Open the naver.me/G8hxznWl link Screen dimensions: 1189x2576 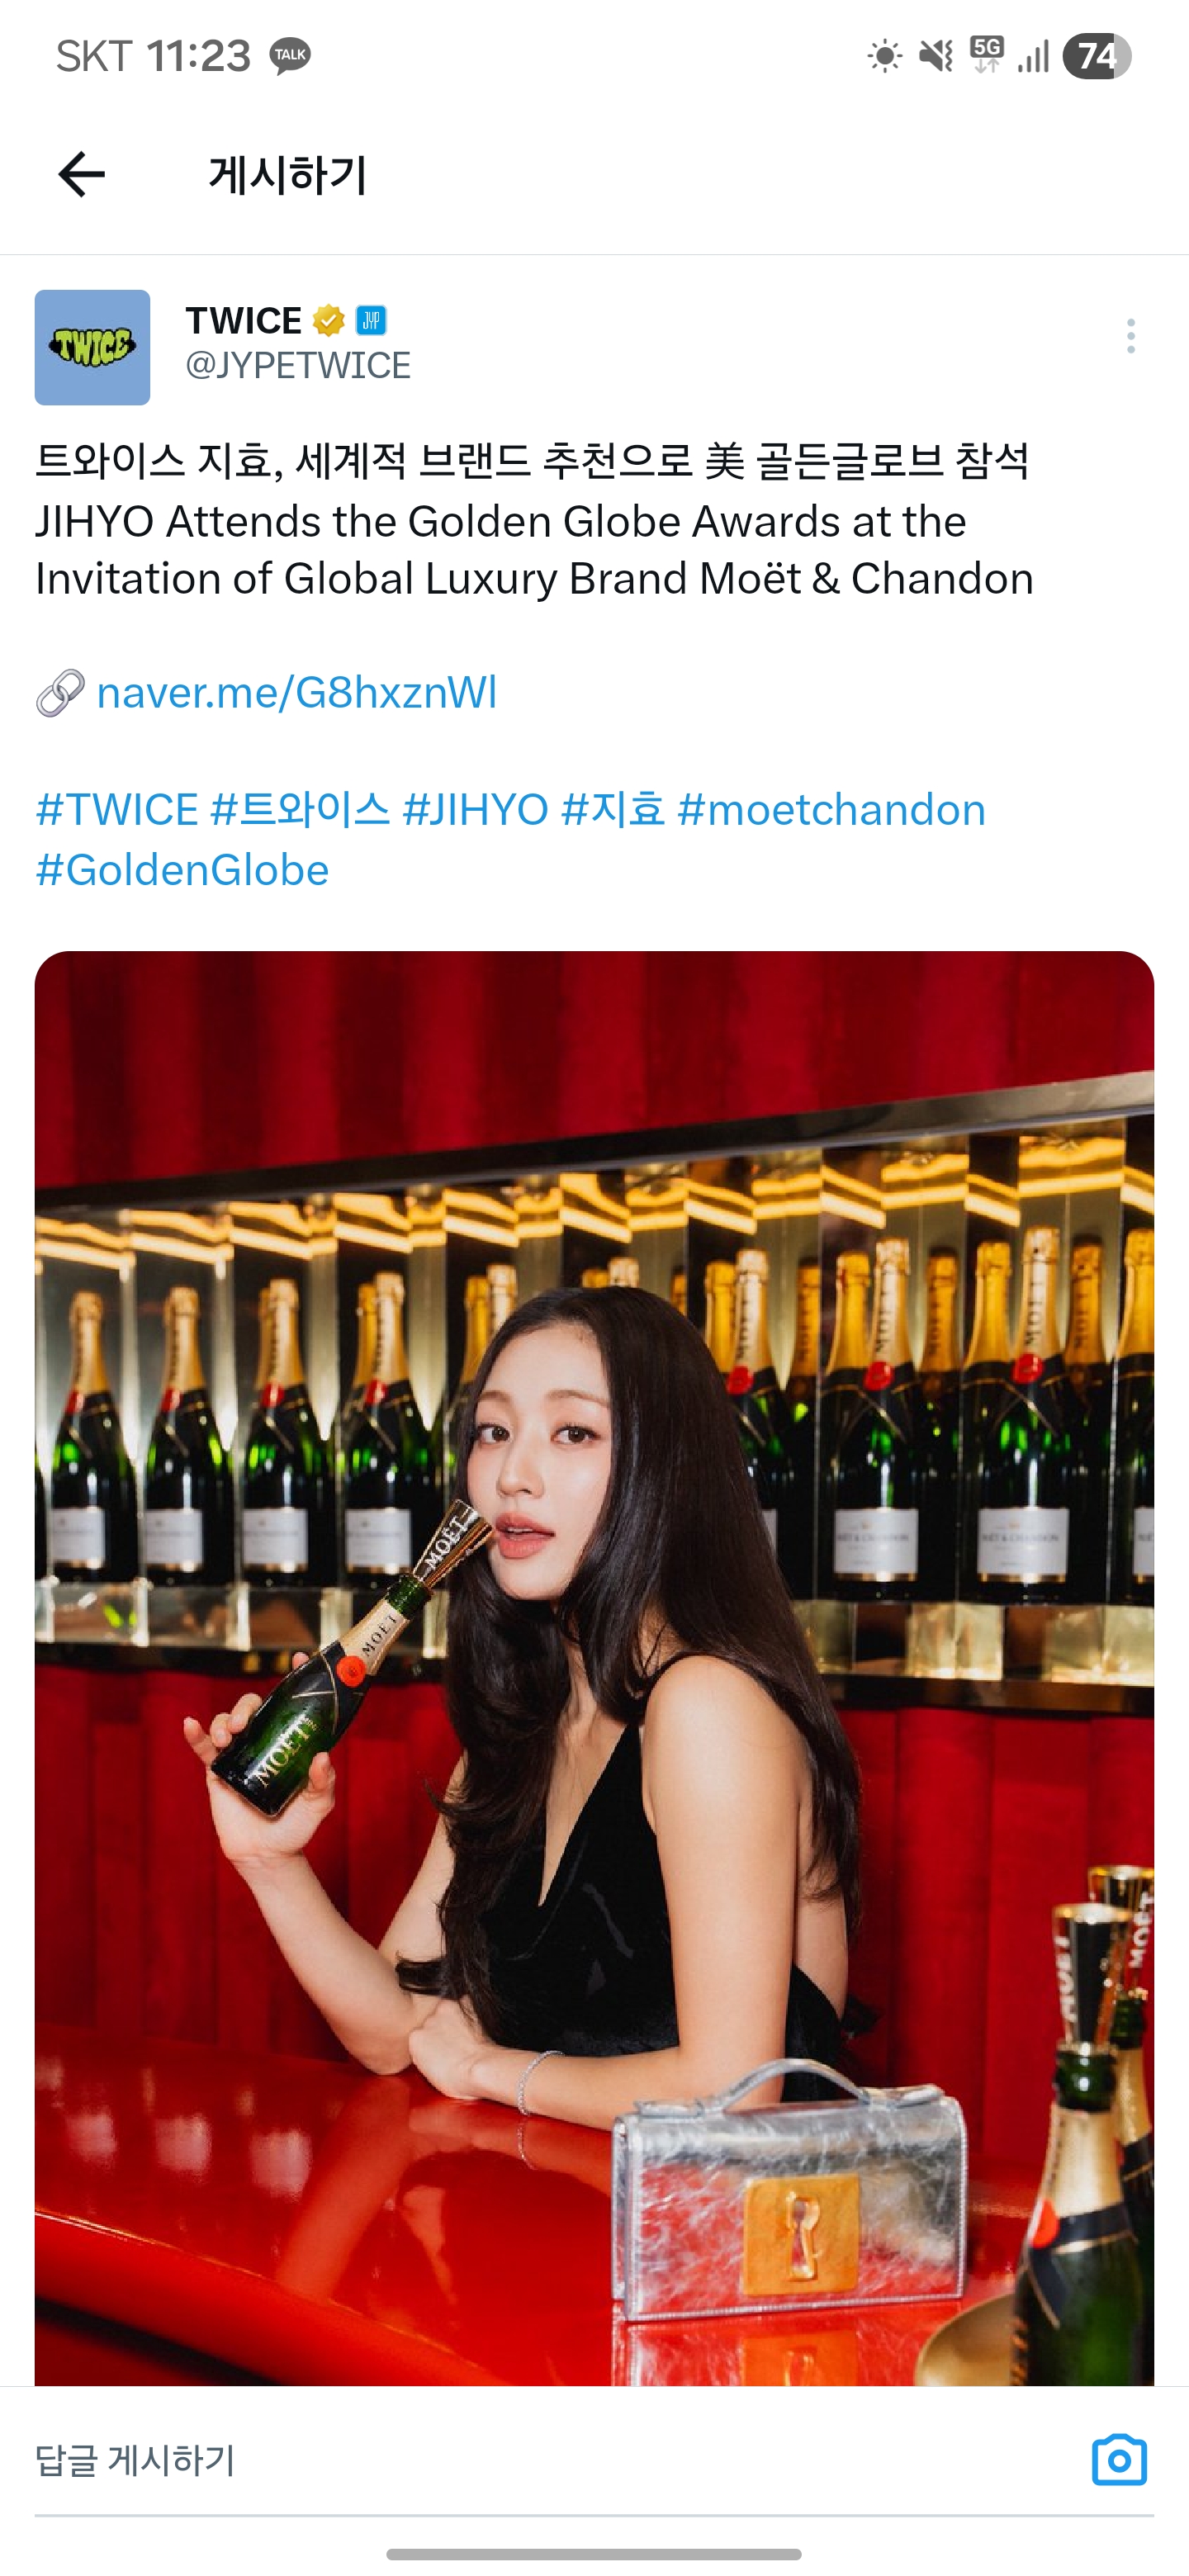(x=296, y=693)
